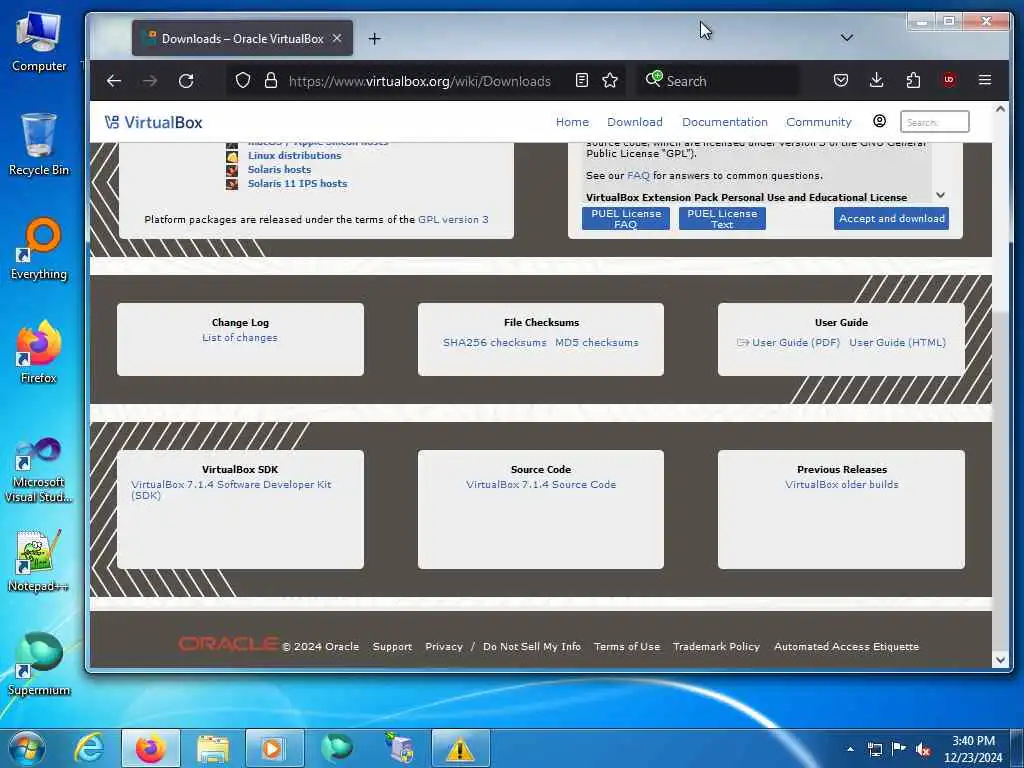Open Automated Access Etiquette footer link
The width and height of the screenshot is (1024, 768).
(846, 647)
